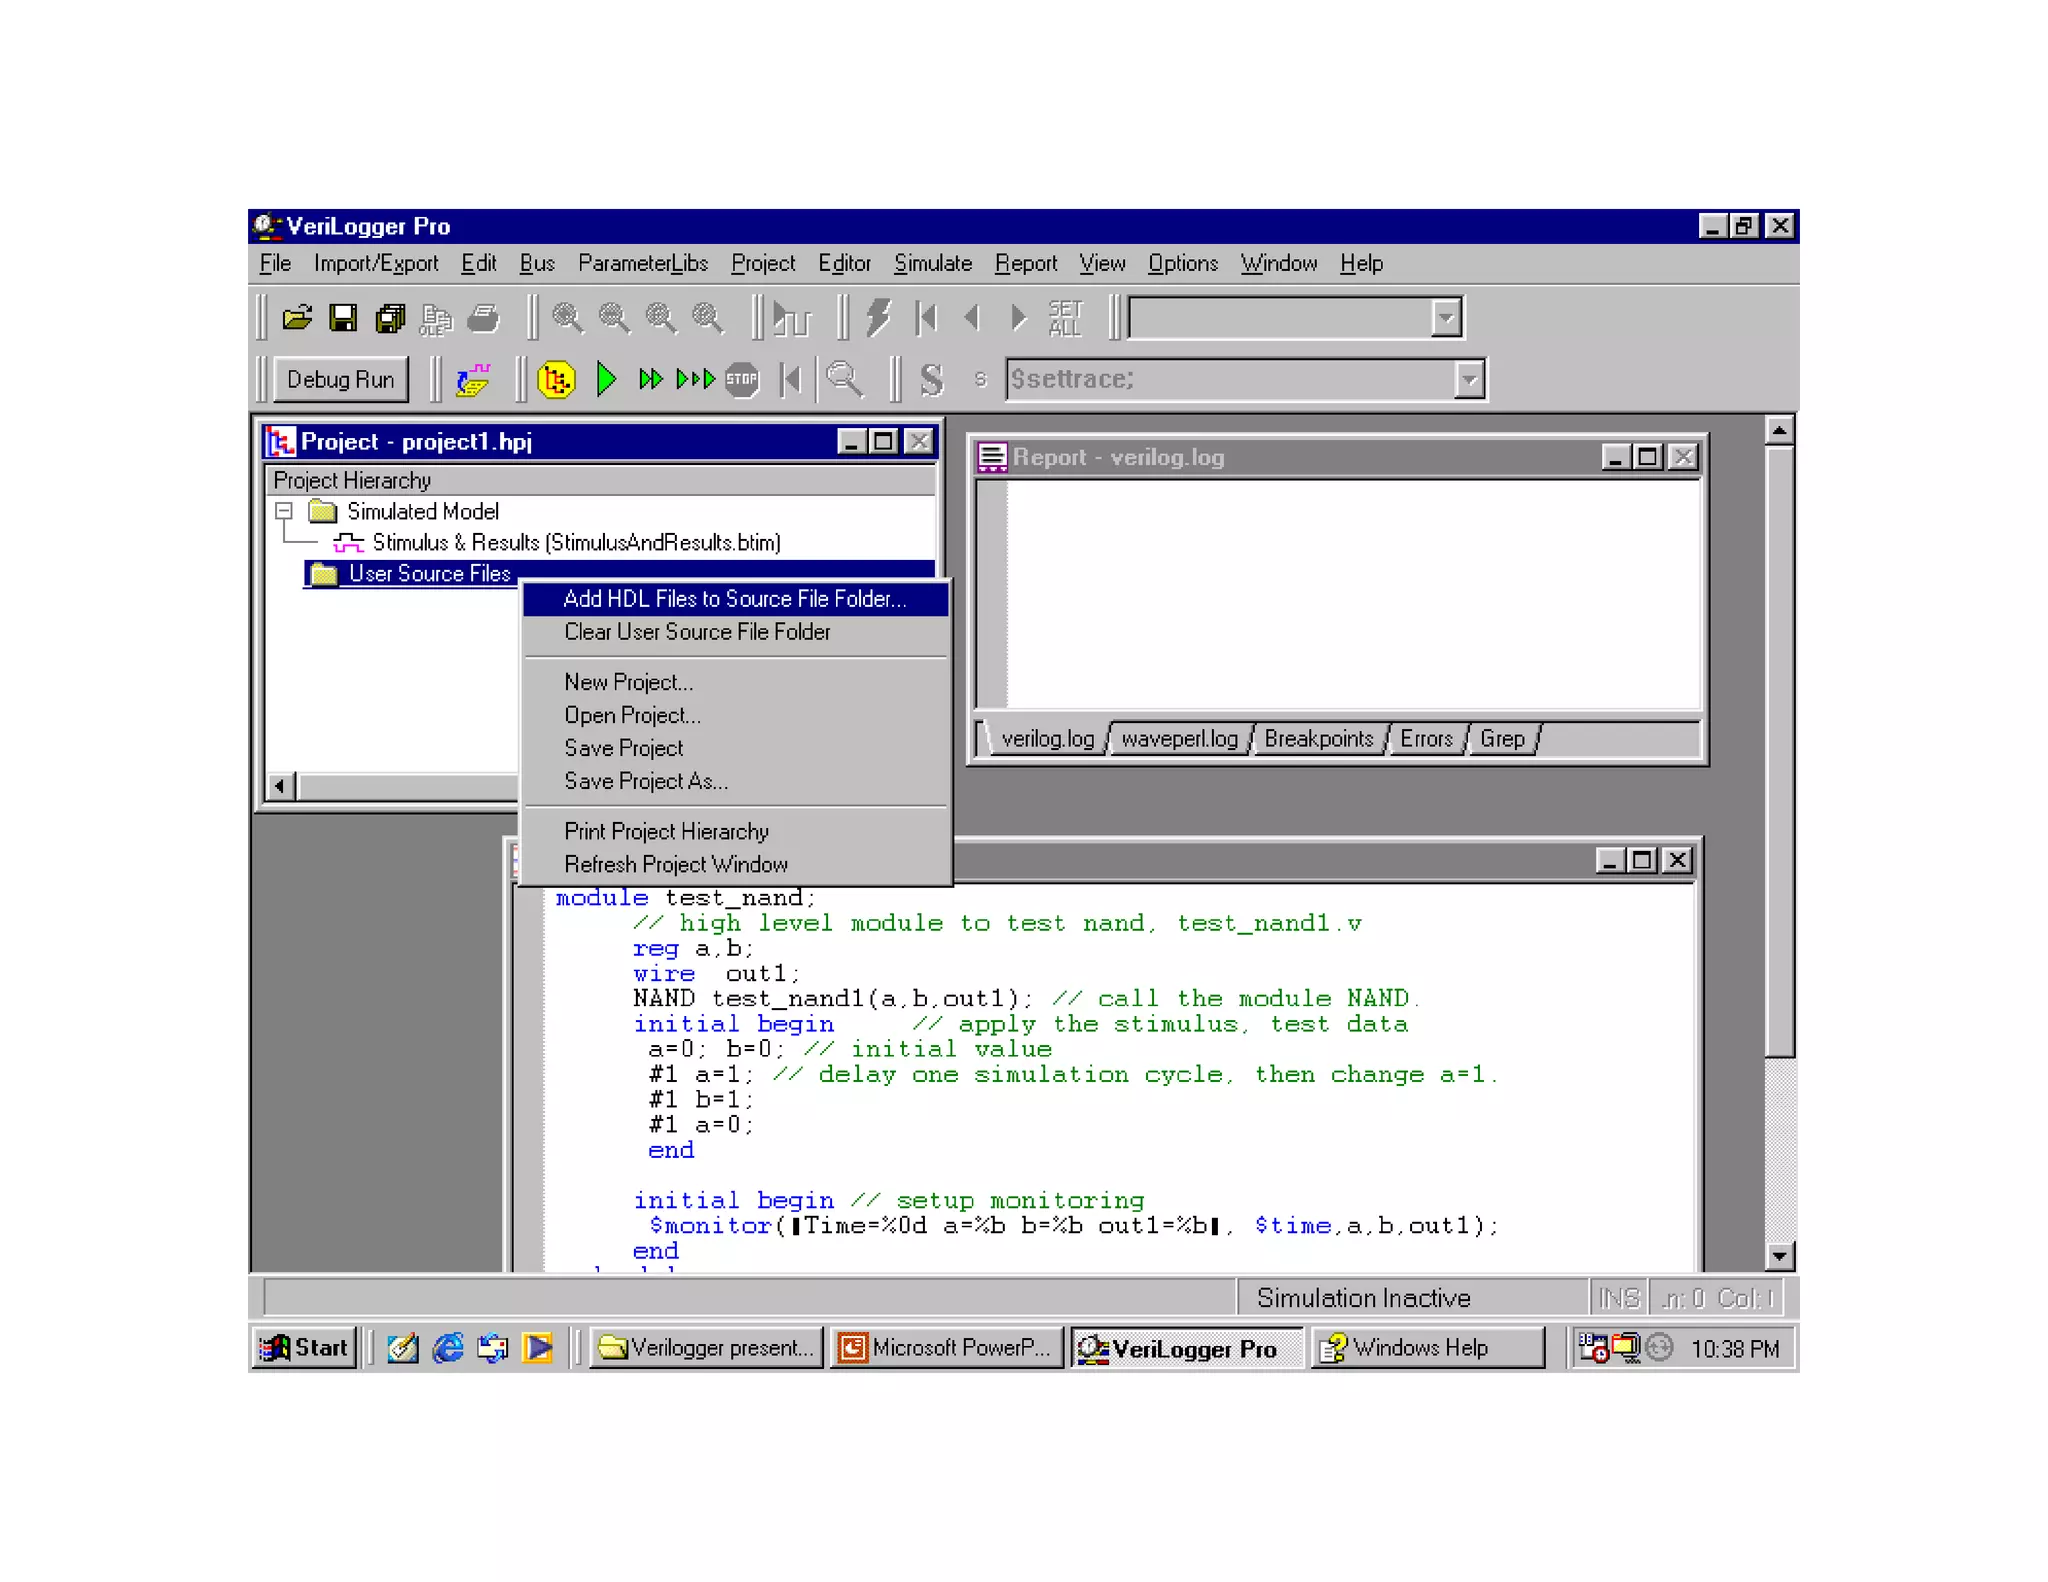Click the main window scrollbar down arrow
This screenshot has height=1582, width=2048.
tap(1778, 1255)
